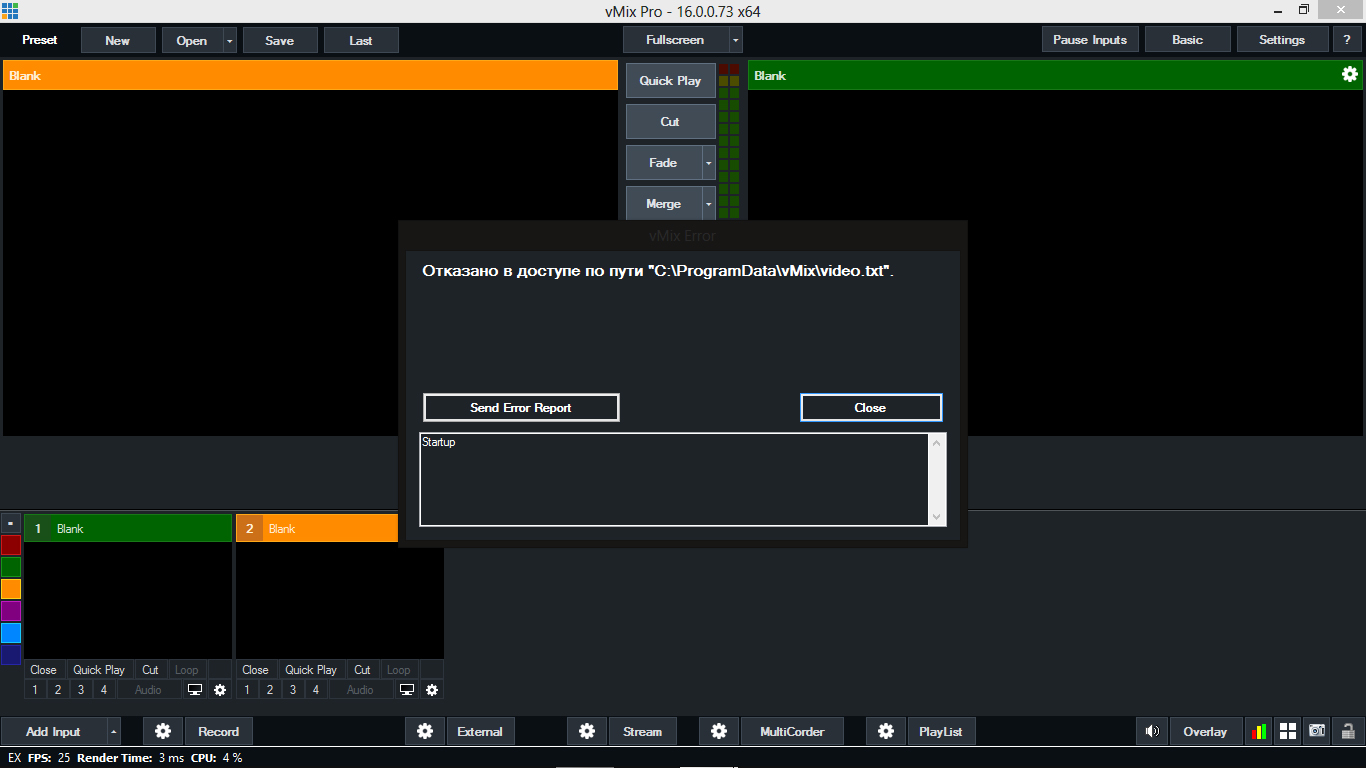
Task: Start recording with Record button
Action: [218, 731]
